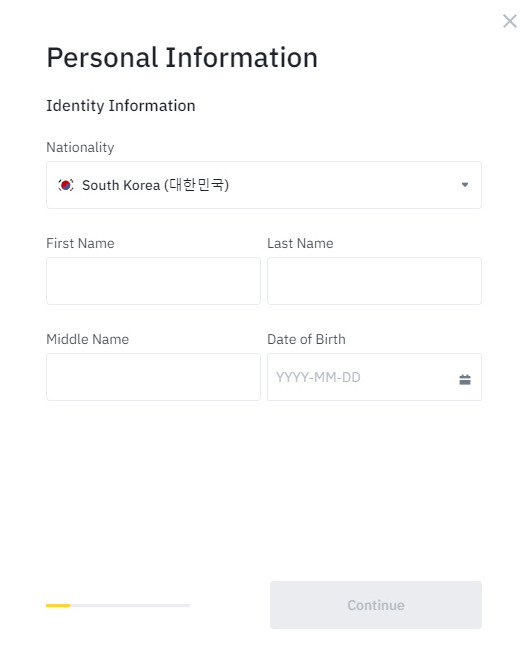The height and width of the screenshot is (650, 532).
Task: Click the Date of Birth label
Action: click(x=306, y=339)
